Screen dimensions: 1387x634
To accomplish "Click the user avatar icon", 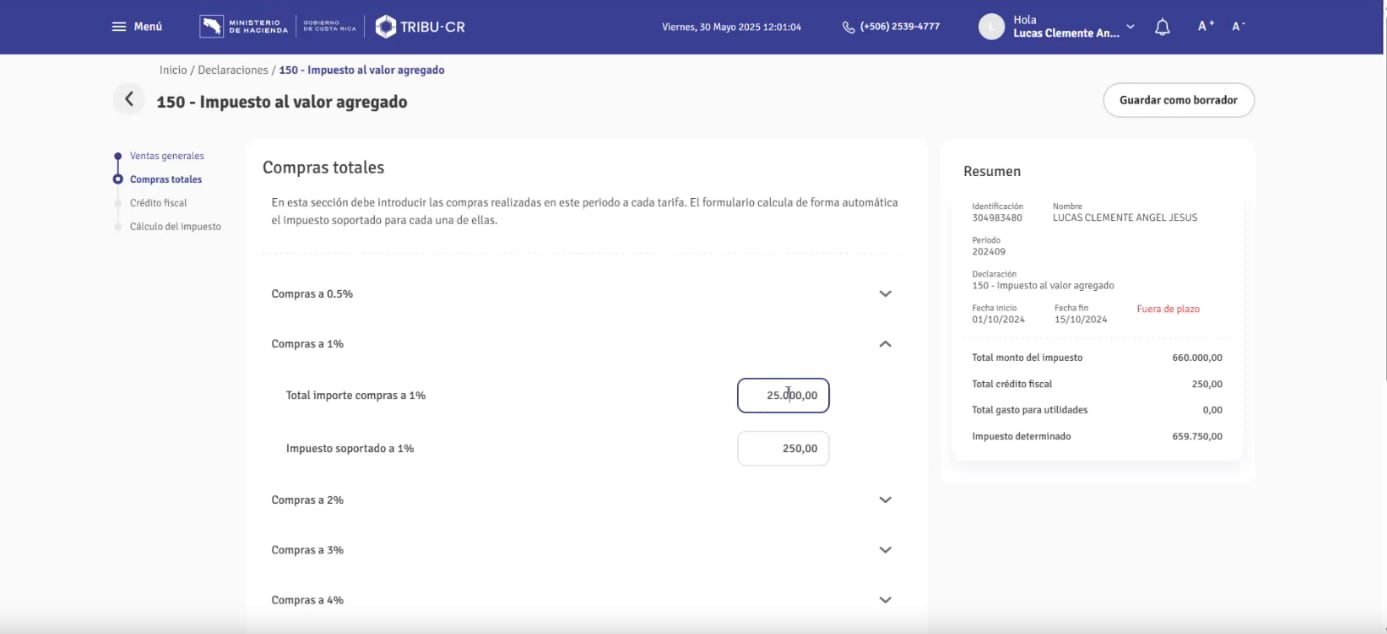I will (x=990, y=26).
